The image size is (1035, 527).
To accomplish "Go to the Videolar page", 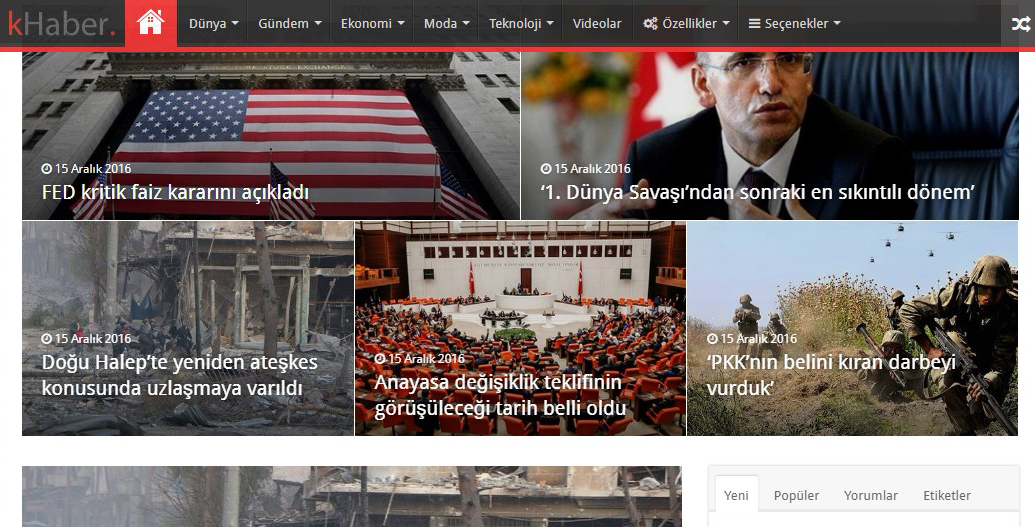I will click(597, 24).
